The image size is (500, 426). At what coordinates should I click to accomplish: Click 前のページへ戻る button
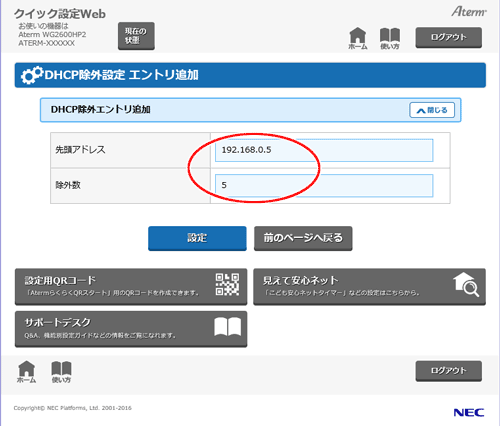coord(303,238)
